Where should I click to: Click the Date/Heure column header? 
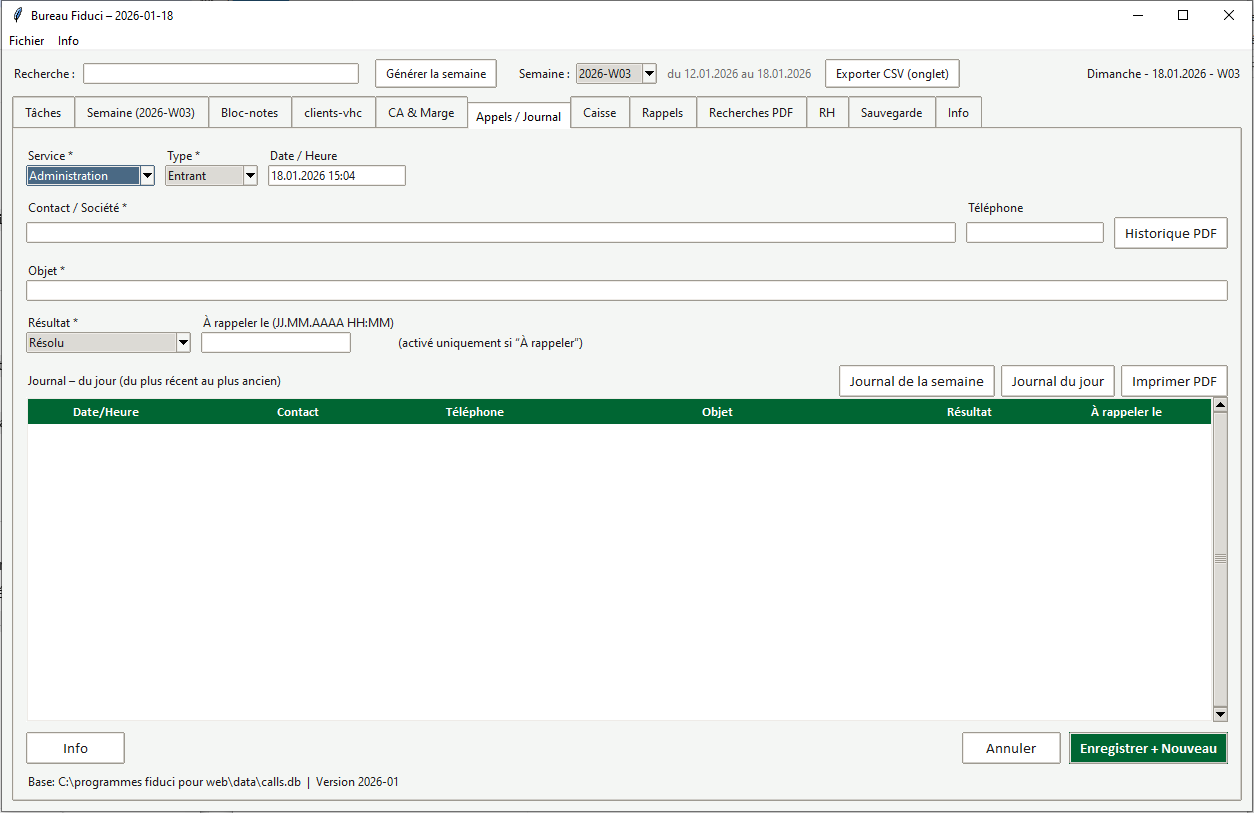coord(106,412)
